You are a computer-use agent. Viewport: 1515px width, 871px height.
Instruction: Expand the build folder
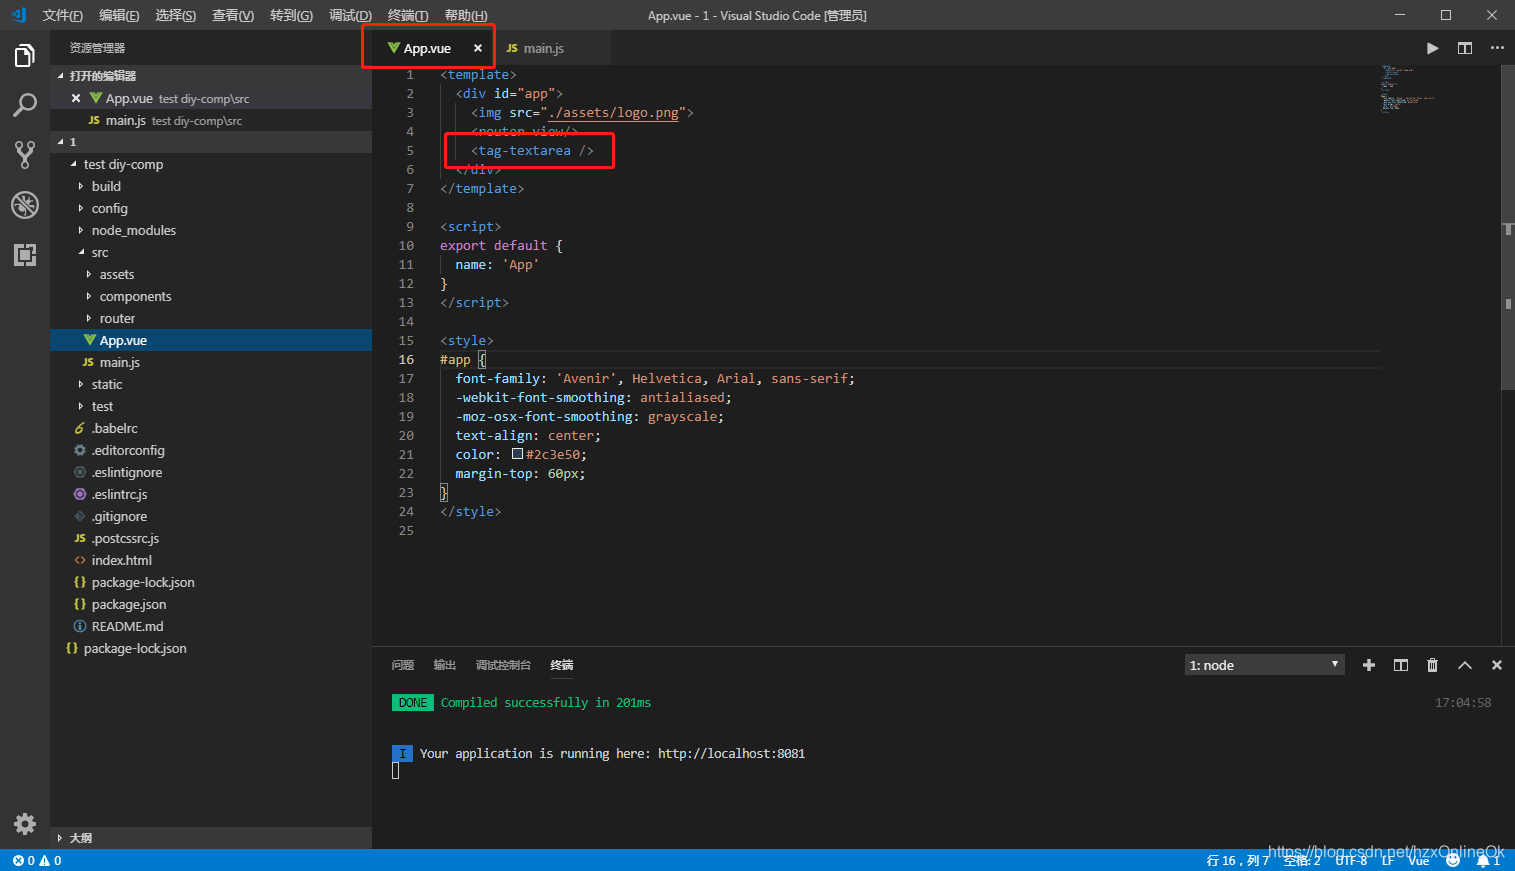pyautogui.click(x=211, y=186)
